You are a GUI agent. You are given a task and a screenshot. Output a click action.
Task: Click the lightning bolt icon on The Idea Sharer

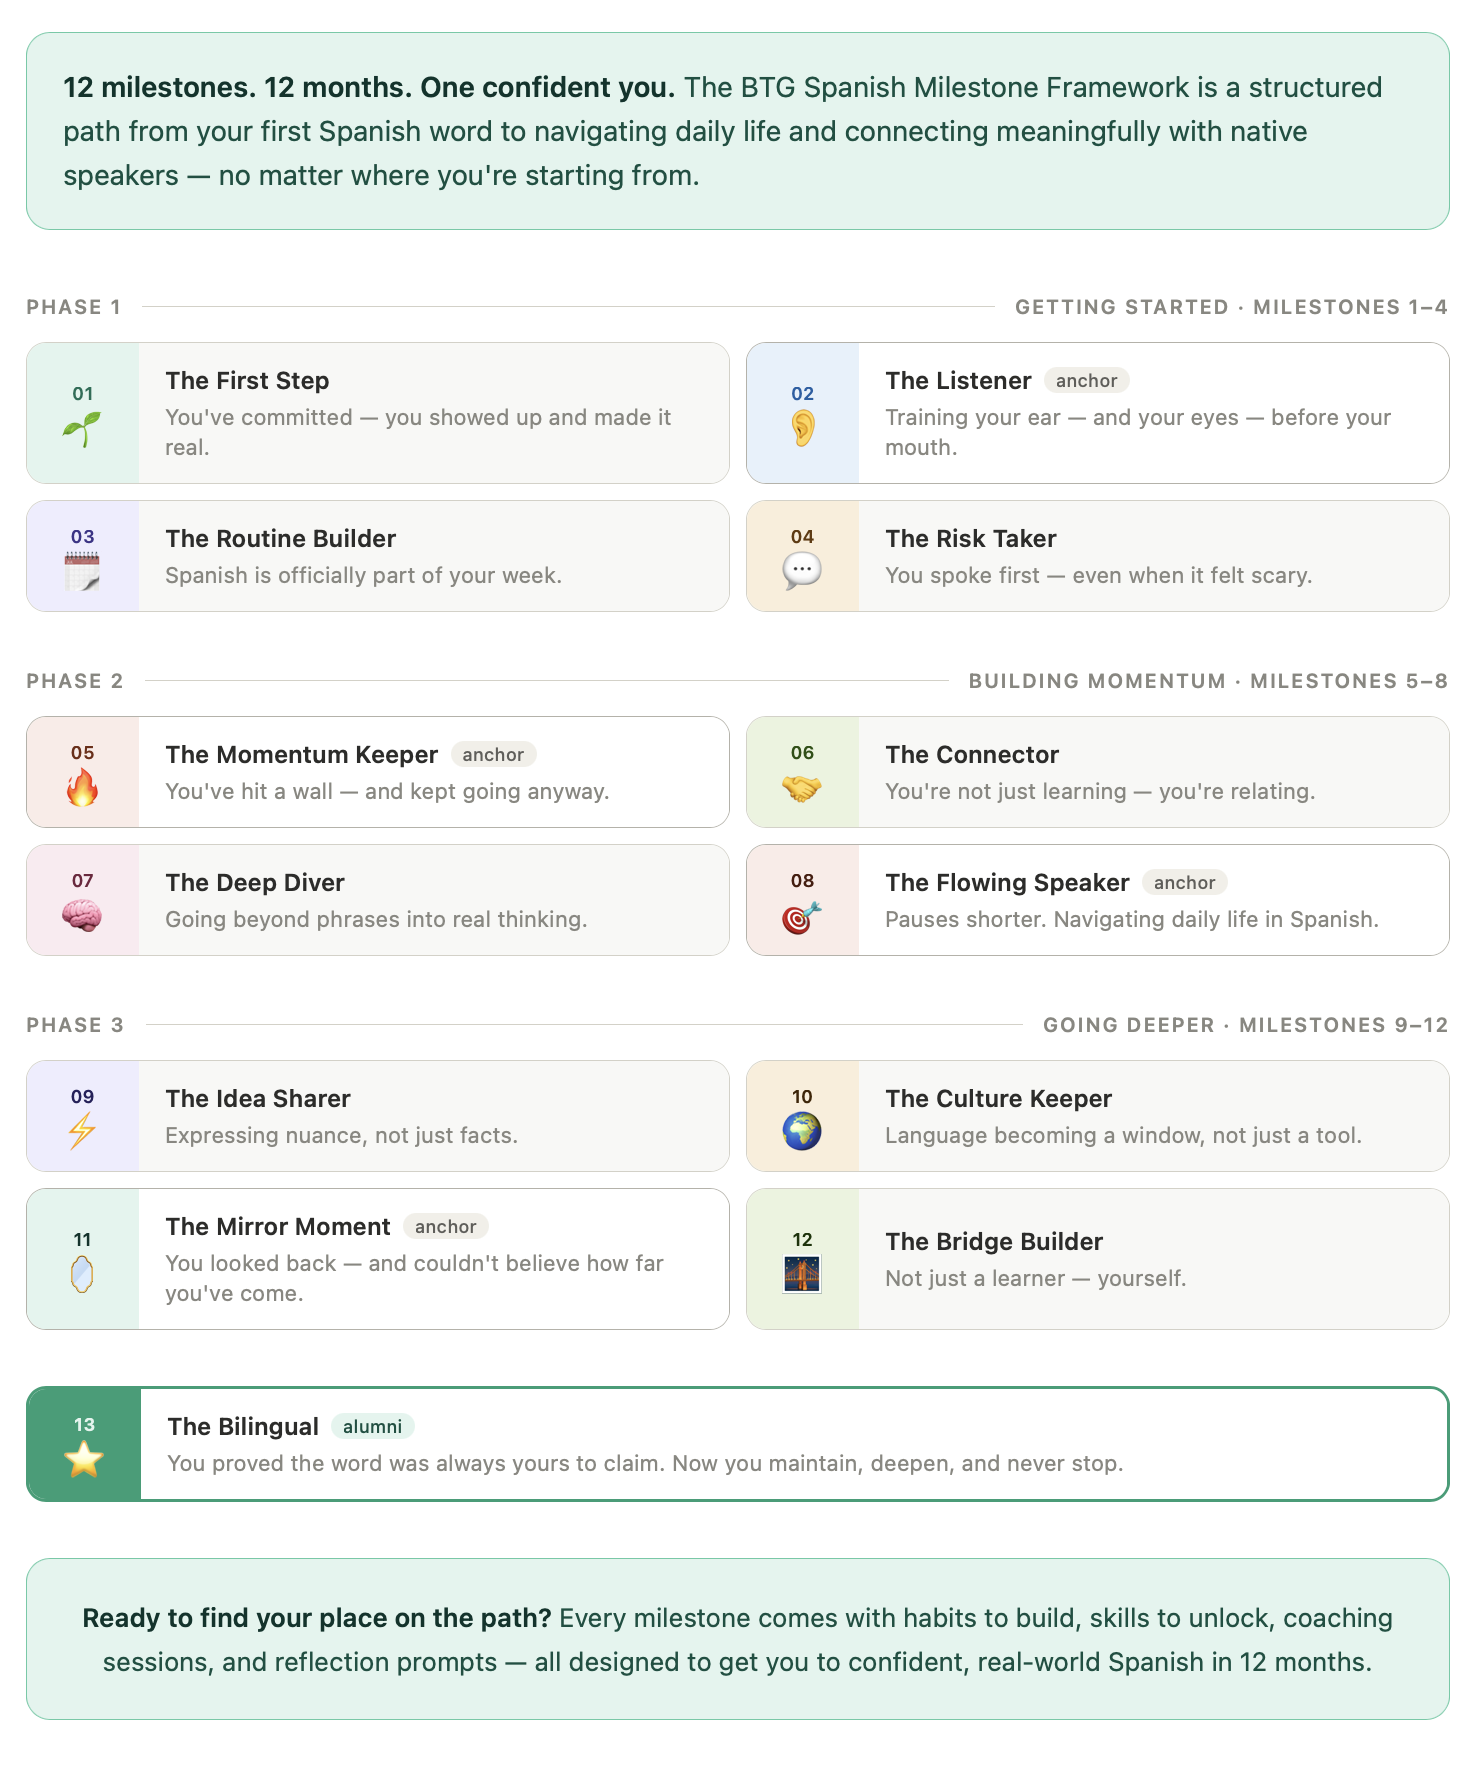[x=82, y=1132]
